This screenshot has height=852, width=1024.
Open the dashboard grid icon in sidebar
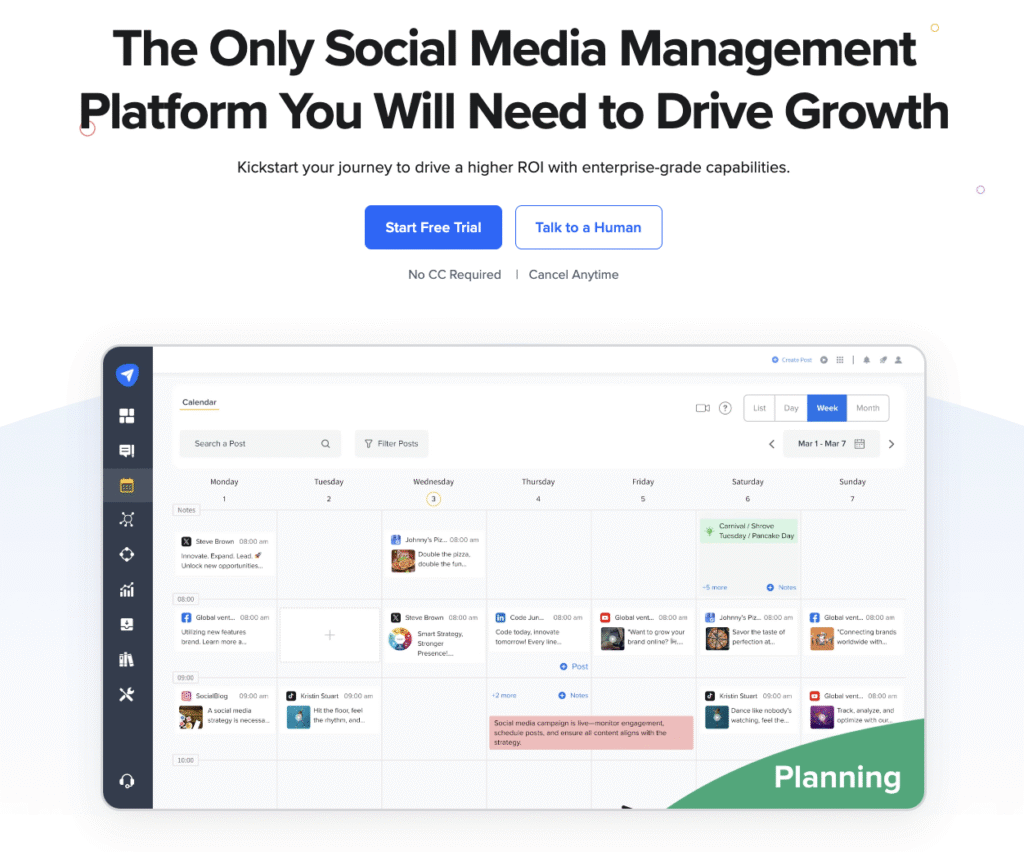(127, 415)
